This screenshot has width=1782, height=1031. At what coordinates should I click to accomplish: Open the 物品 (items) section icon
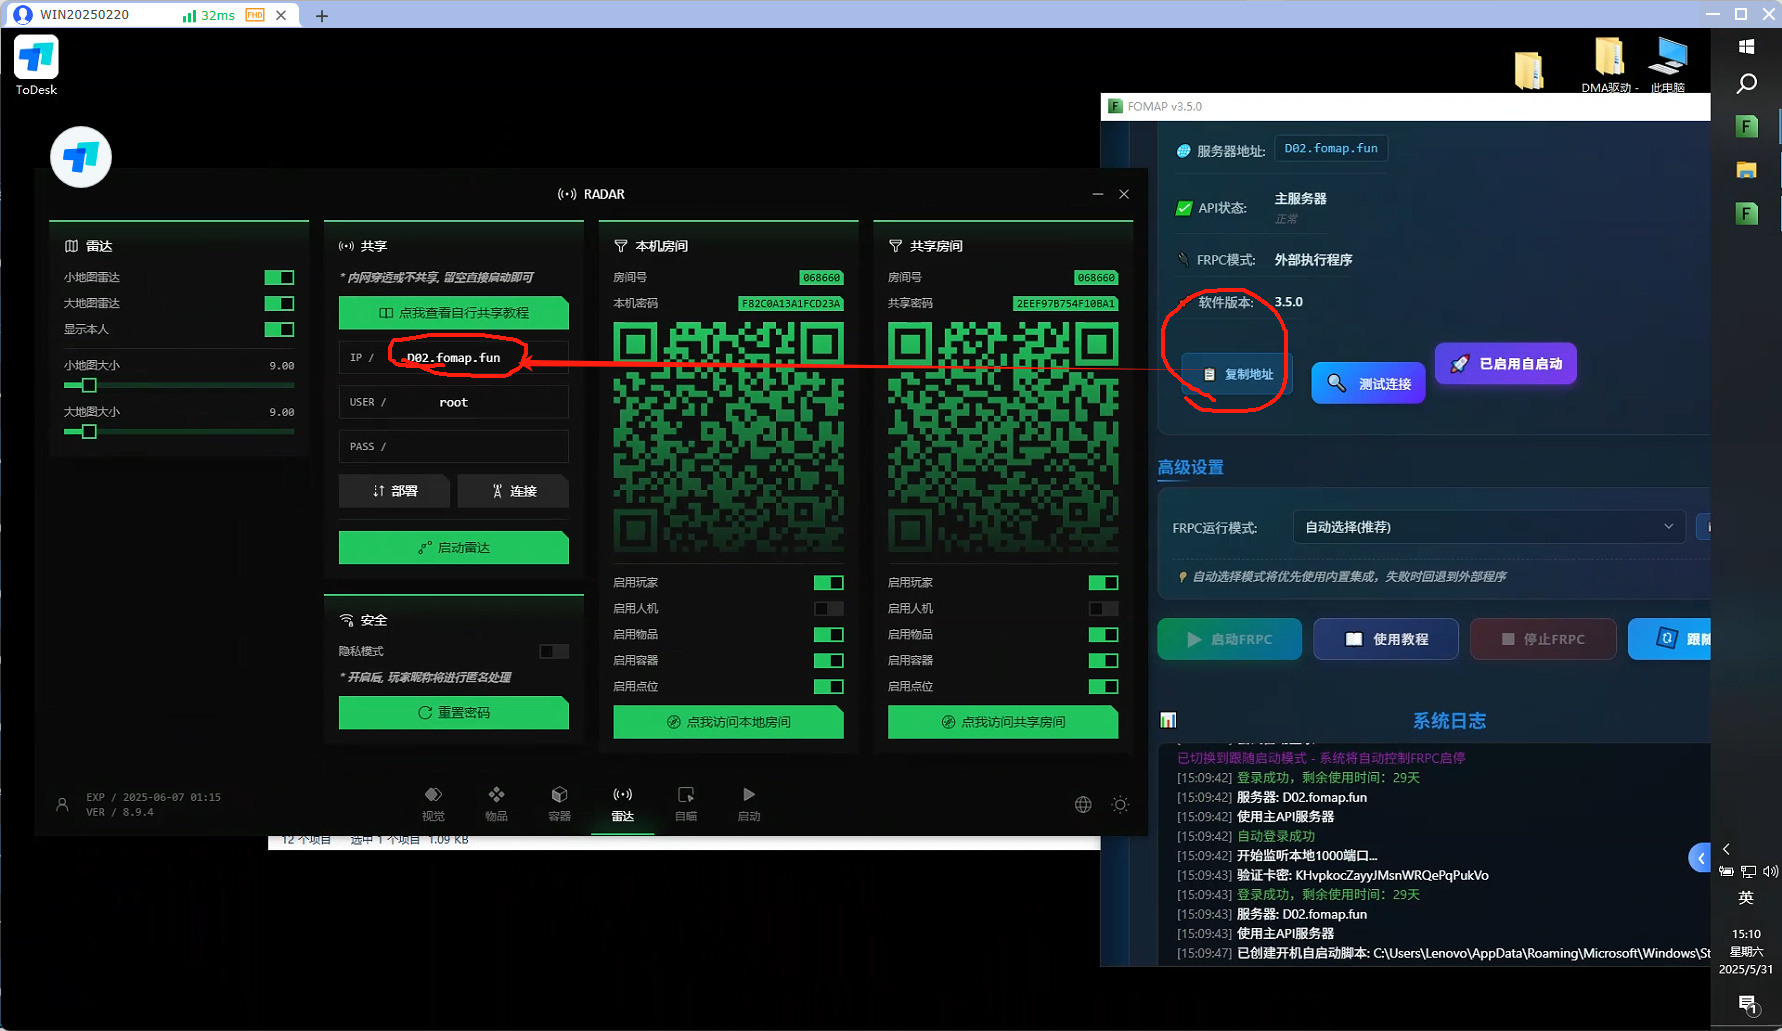pyautogui.click(x=496, y=802)
